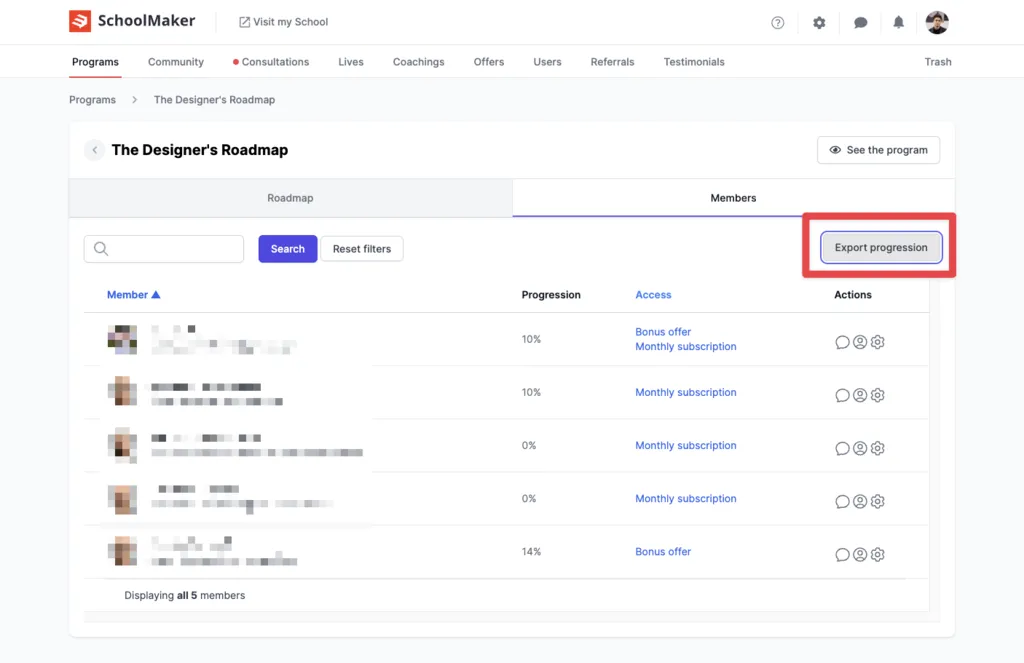1024x663 pixels.
Task: Click Reset filters
Action: (362, 249)
